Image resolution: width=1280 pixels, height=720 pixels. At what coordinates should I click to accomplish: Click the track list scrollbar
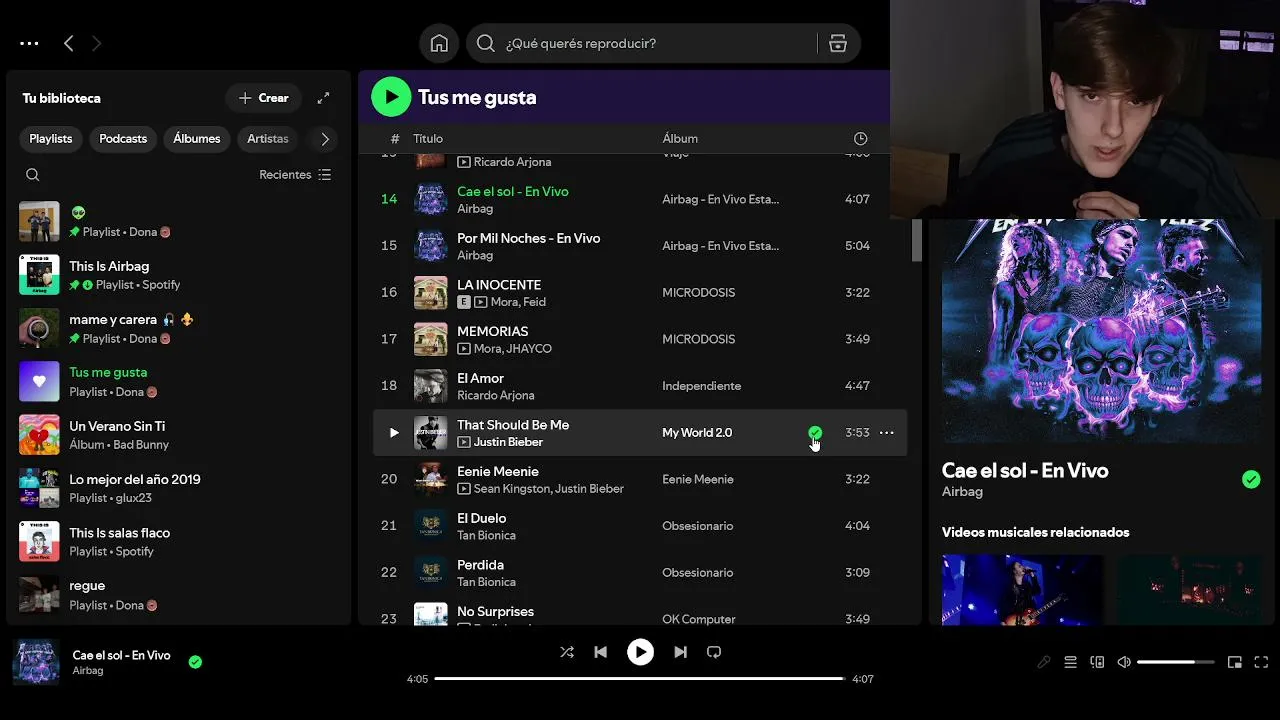click(x=916, y=240)
